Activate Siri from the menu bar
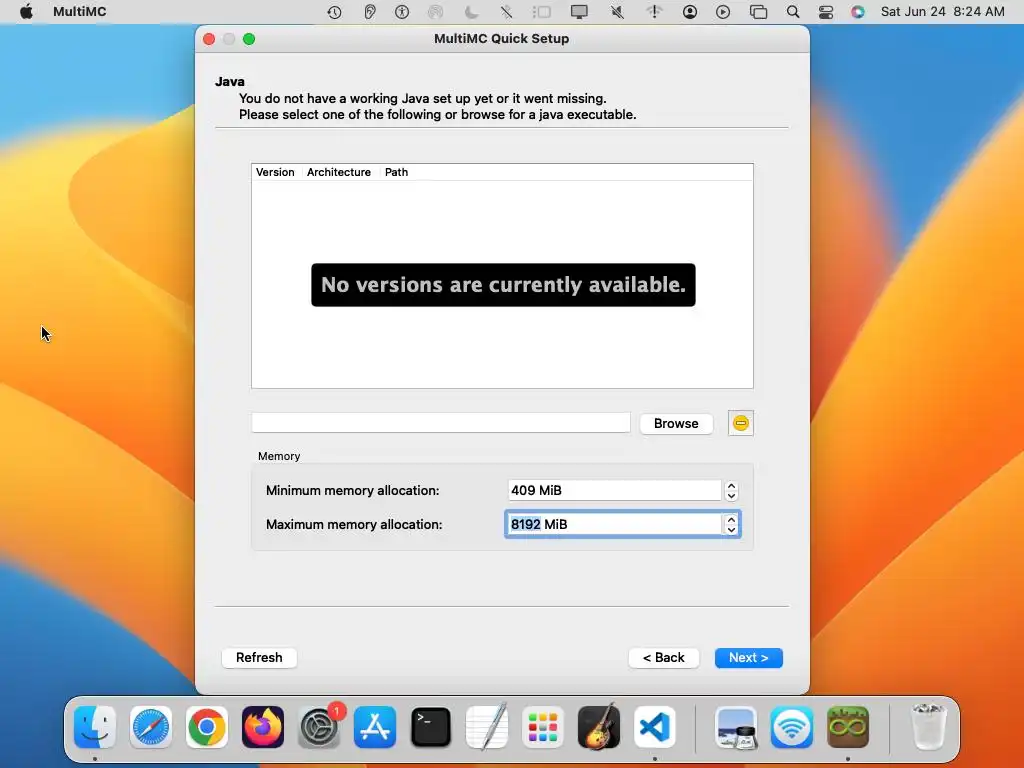 click(857, 12)
